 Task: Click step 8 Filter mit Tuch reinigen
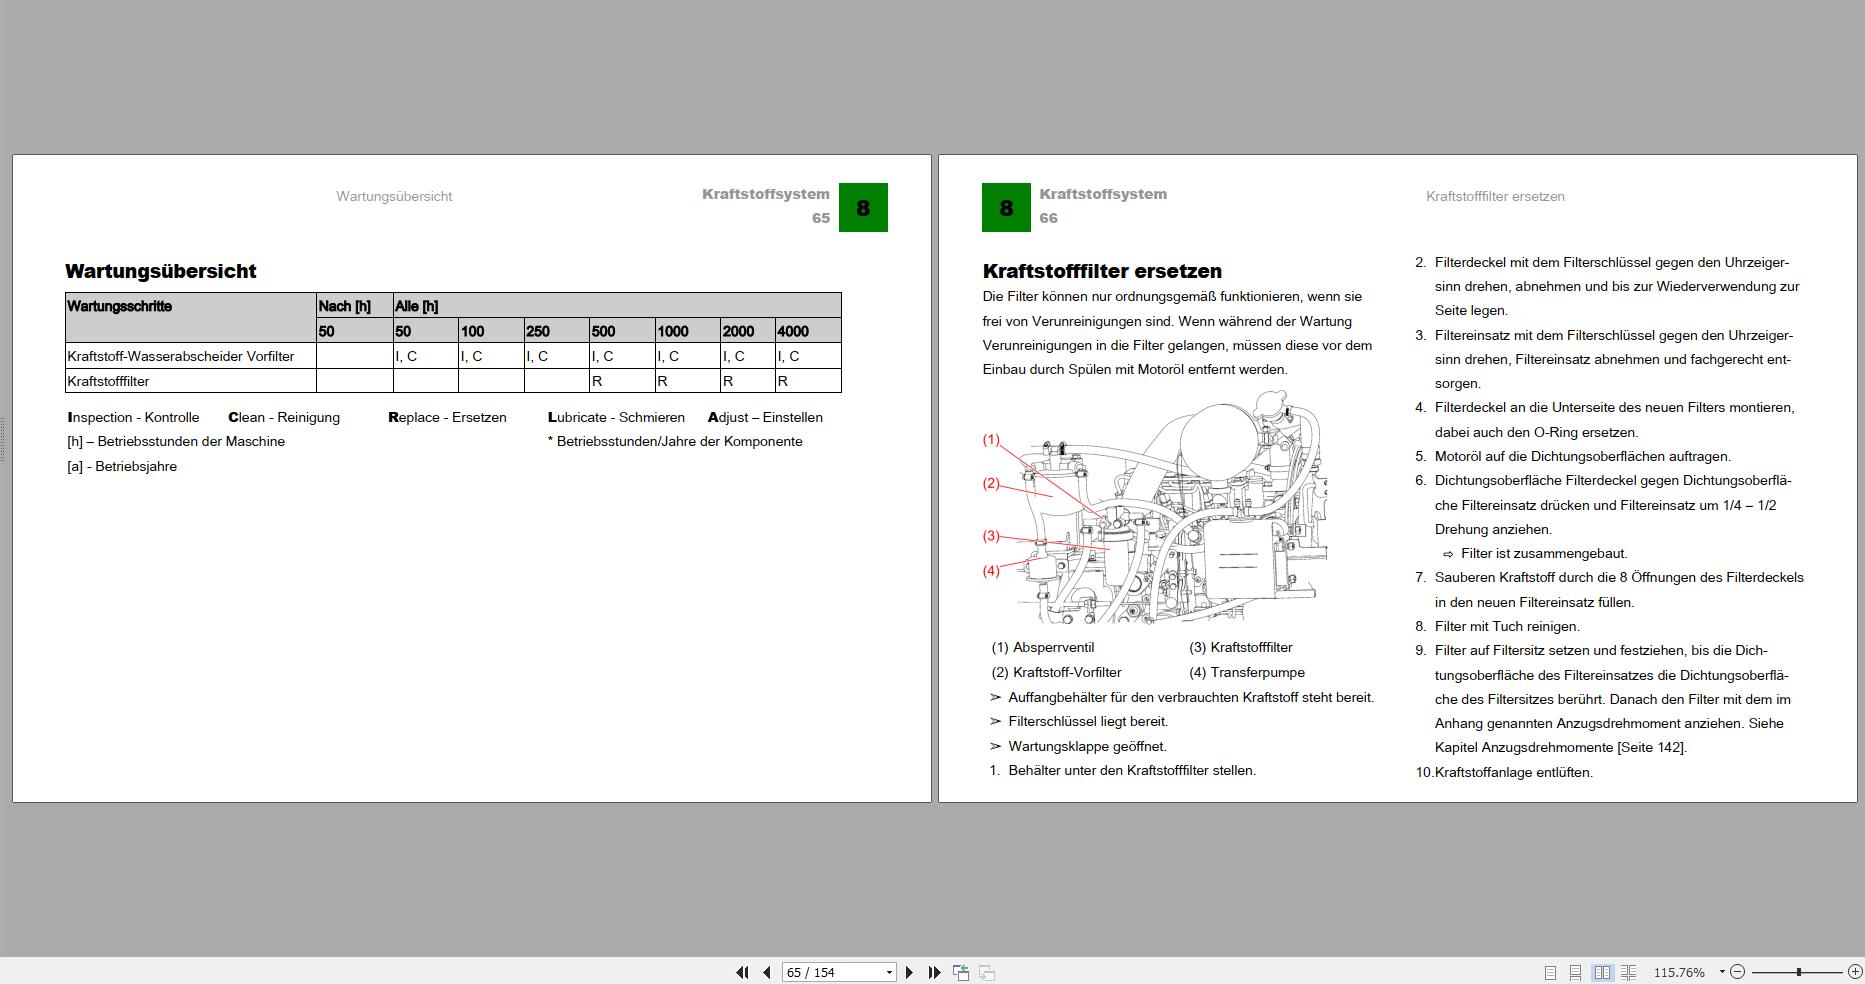[x=1497, y=626]
